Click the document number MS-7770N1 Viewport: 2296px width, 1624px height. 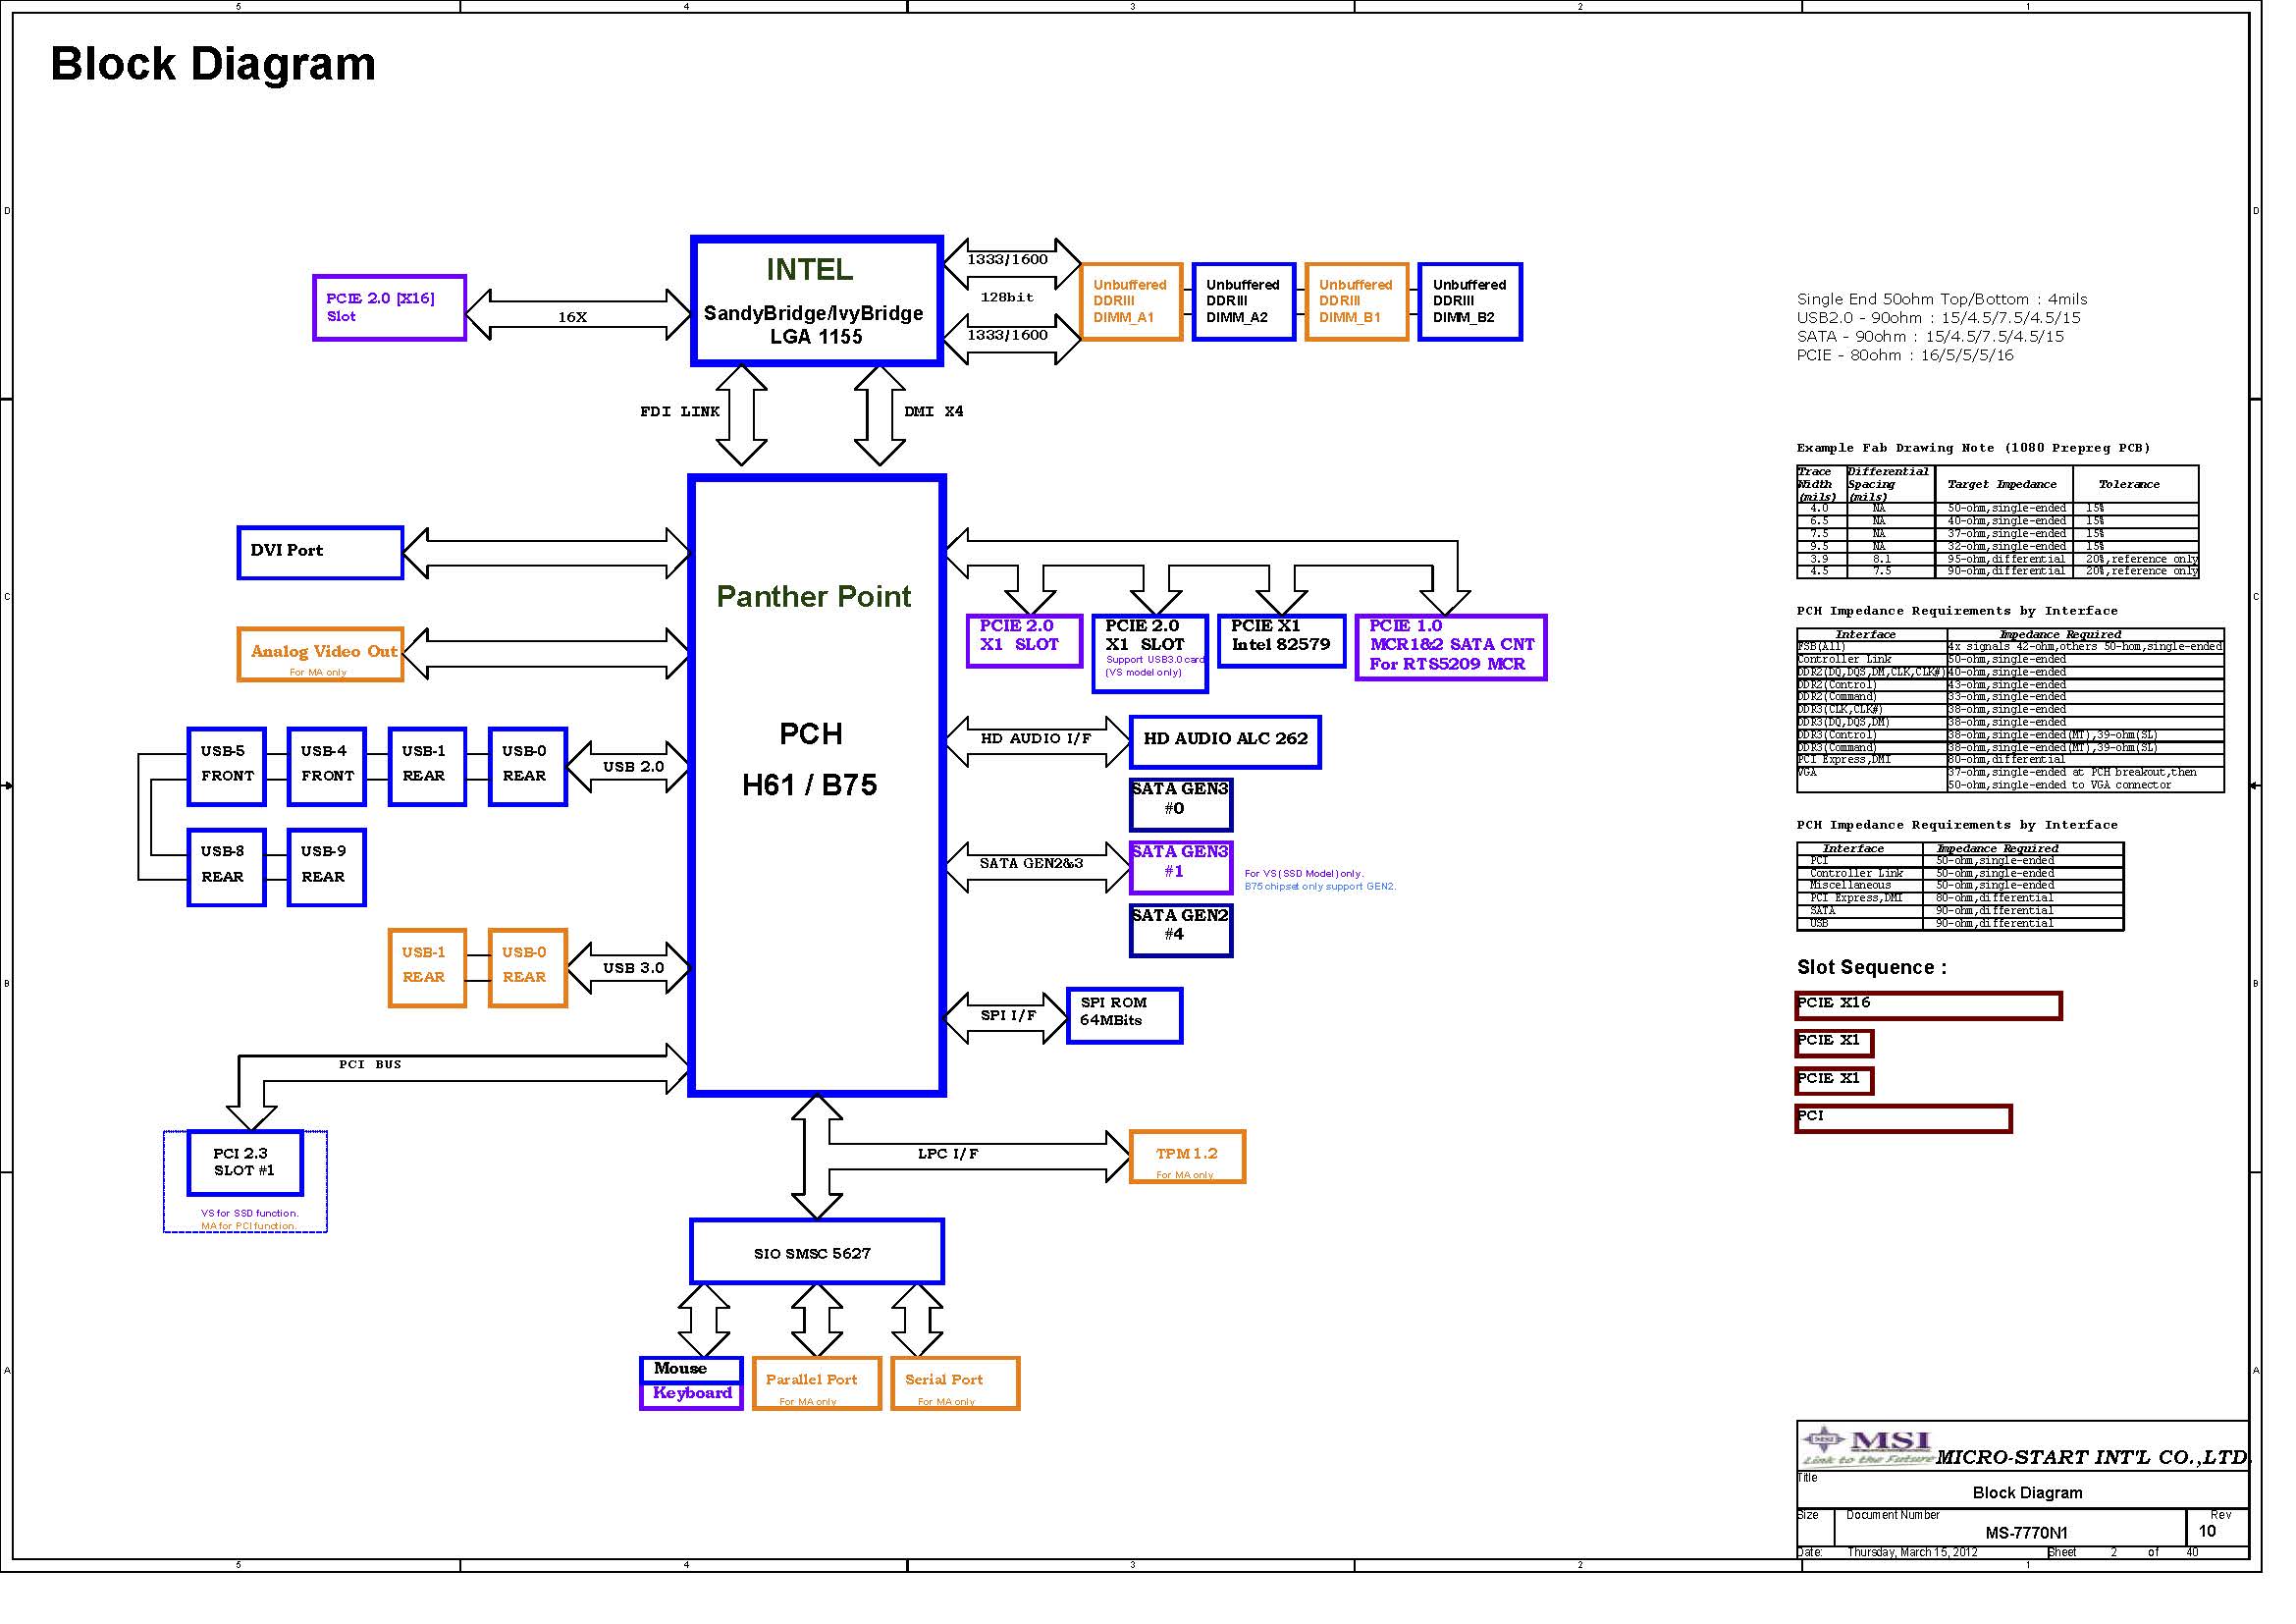(x=2026, y=1533)
